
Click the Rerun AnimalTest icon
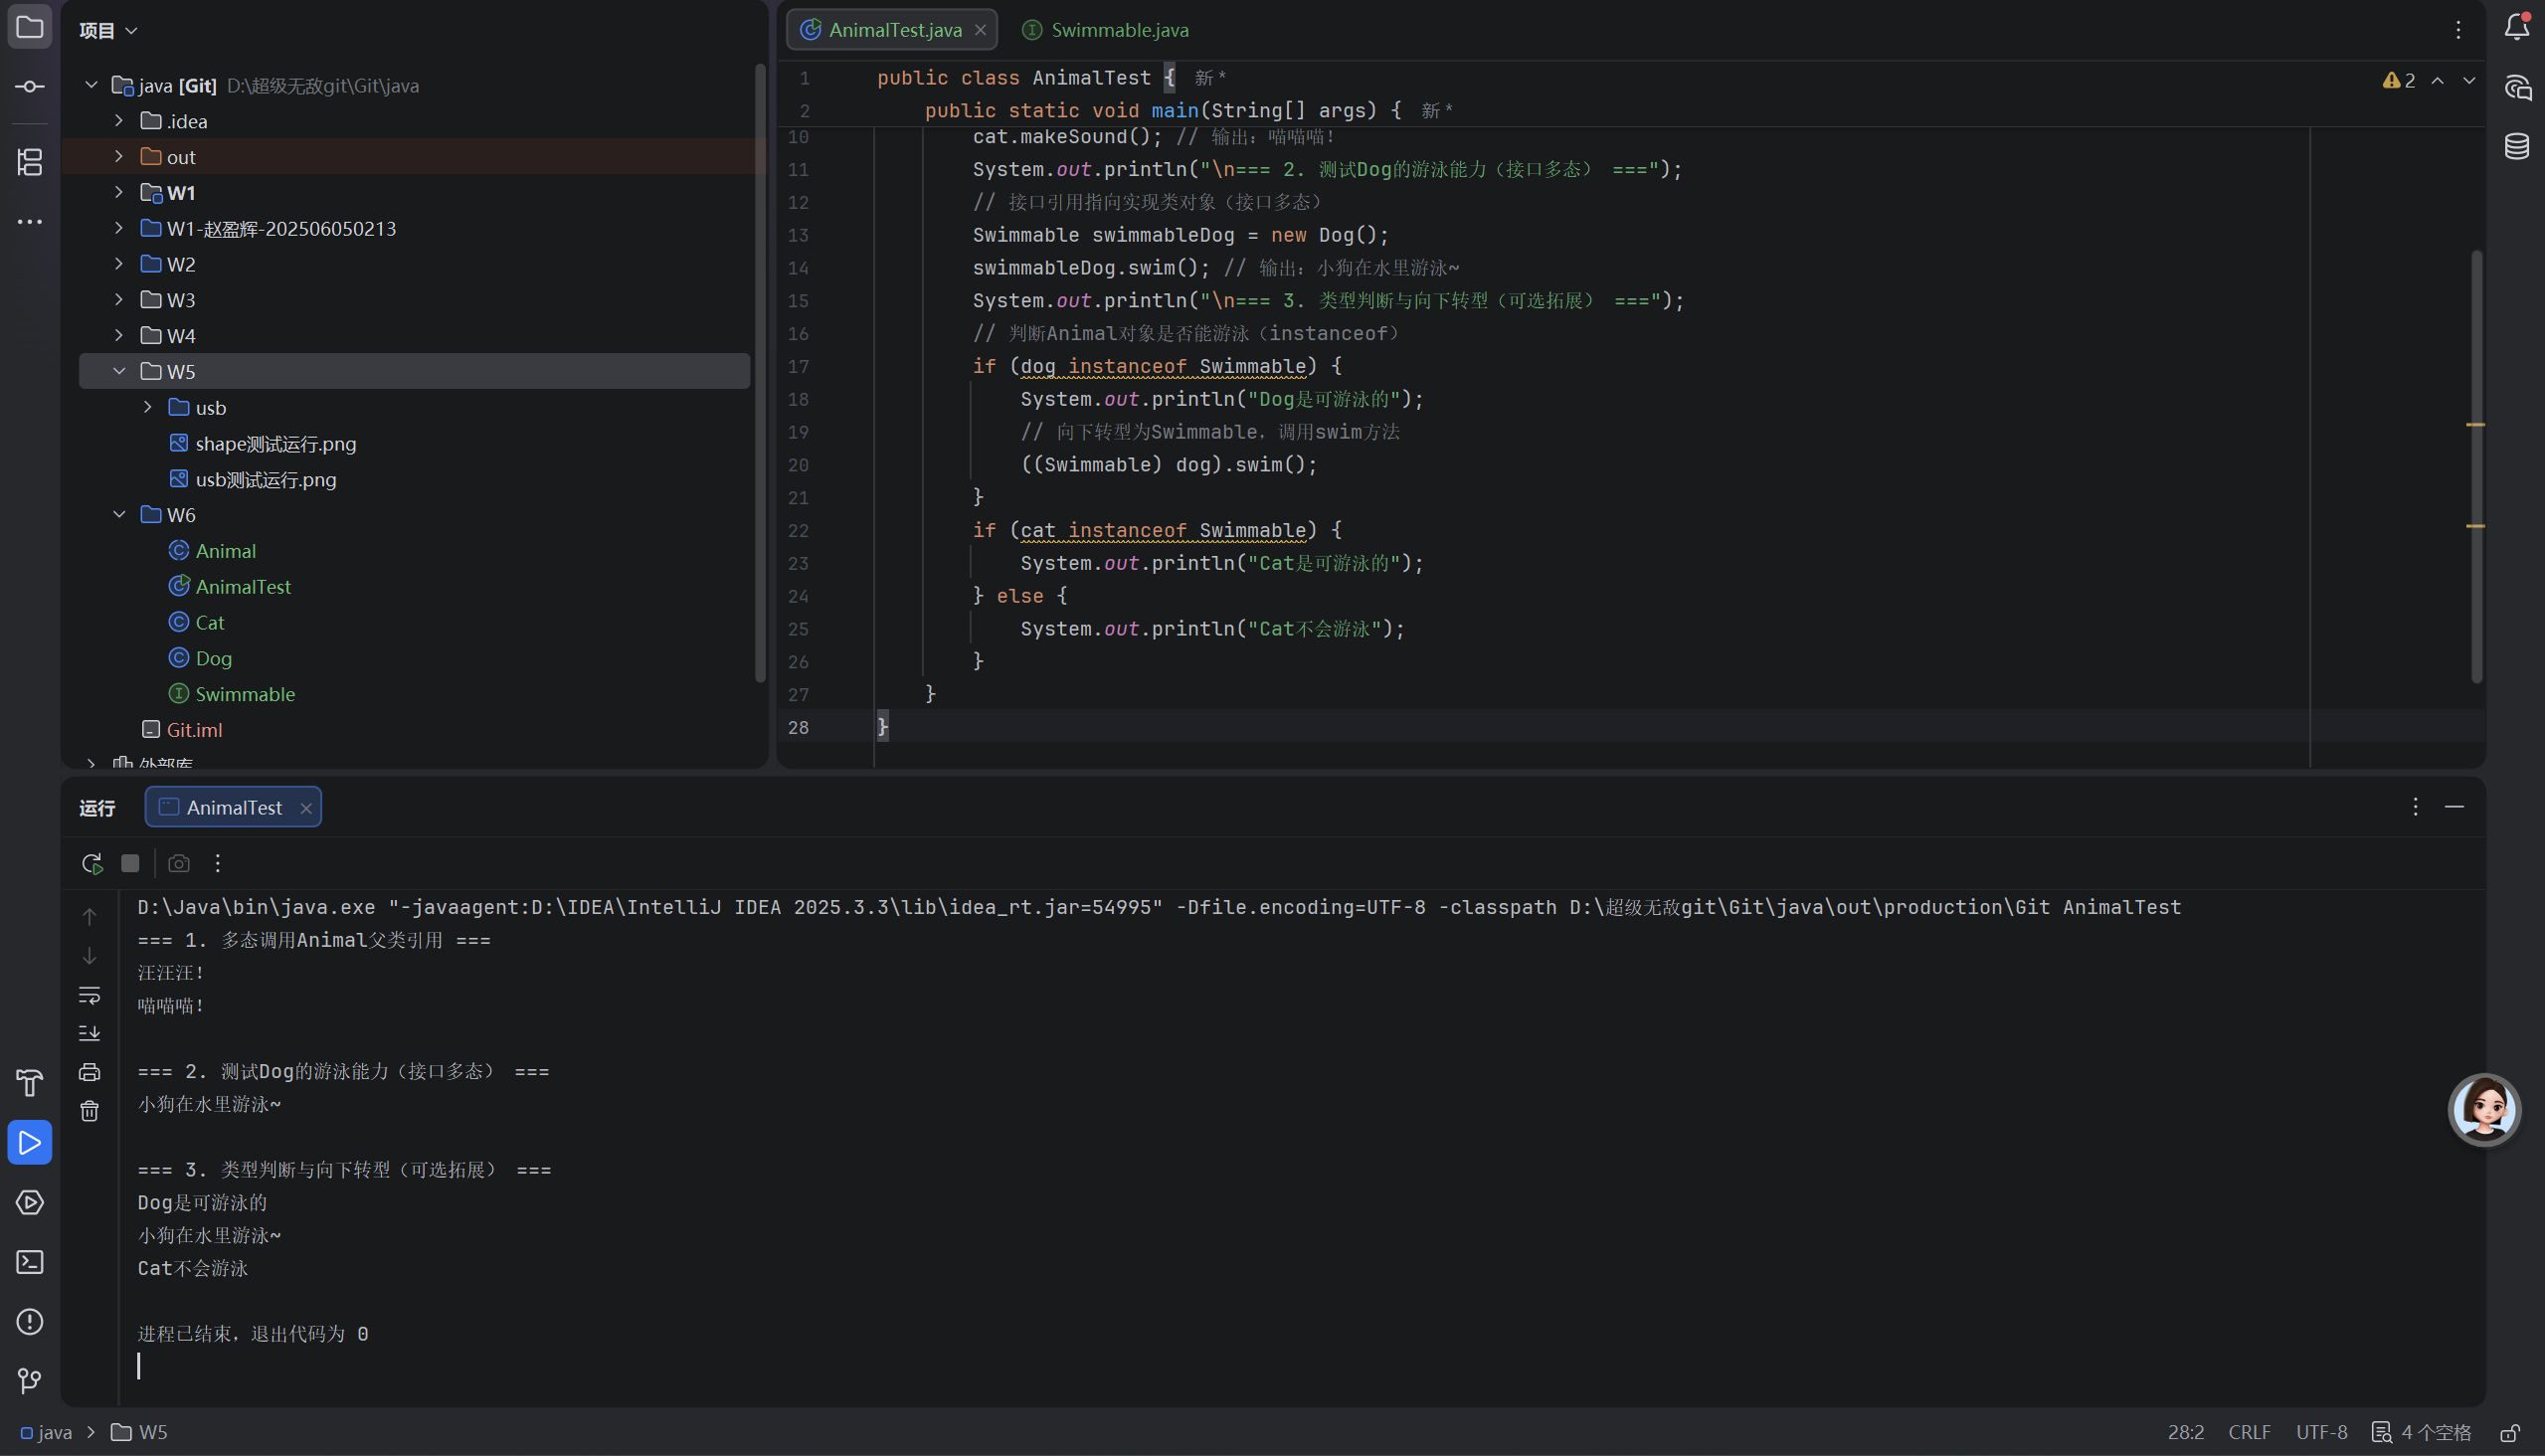tap(92, 863)
